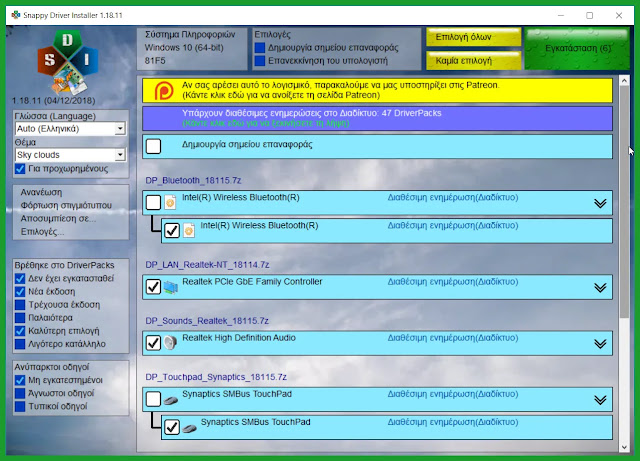Image resolution: width=640 pixels, height=461 pixels.
Task: Click the 47 DriverPacks updates banner
Action: [x=377, y=118]
